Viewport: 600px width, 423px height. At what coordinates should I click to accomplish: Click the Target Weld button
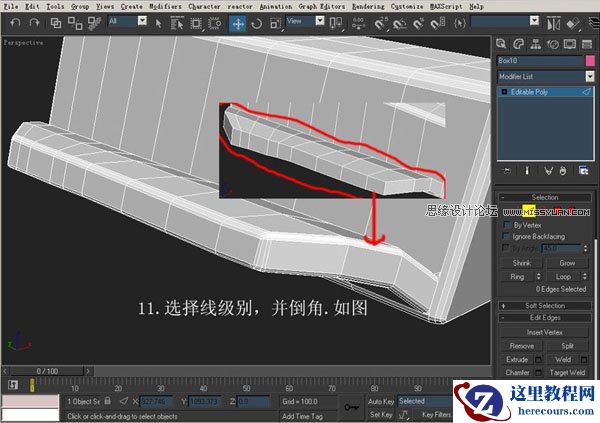[567, 372]
